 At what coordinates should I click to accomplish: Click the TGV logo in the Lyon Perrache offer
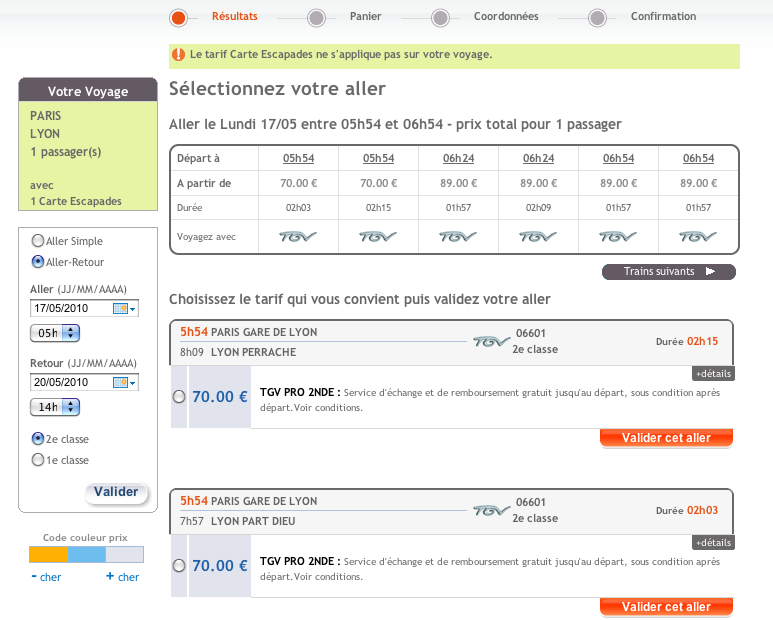(491, 342)
